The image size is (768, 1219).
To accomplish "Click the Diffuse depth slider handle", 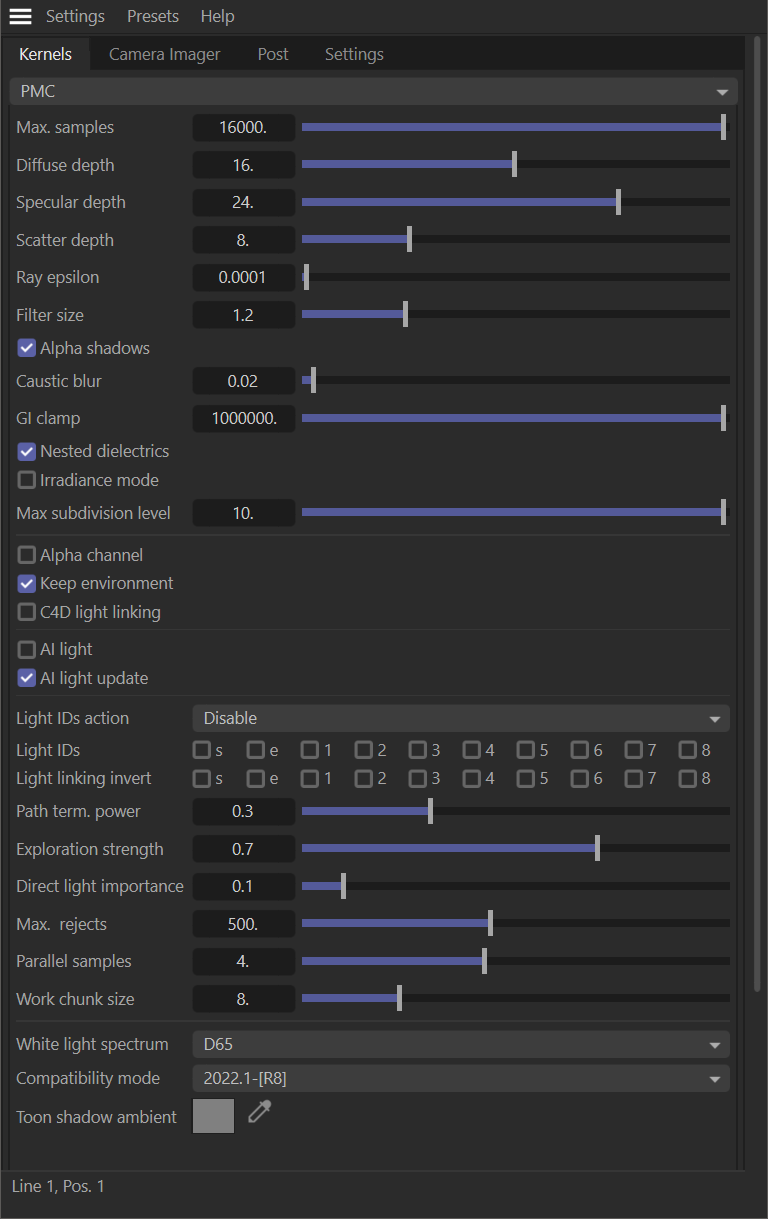I will tap(514, 165).
